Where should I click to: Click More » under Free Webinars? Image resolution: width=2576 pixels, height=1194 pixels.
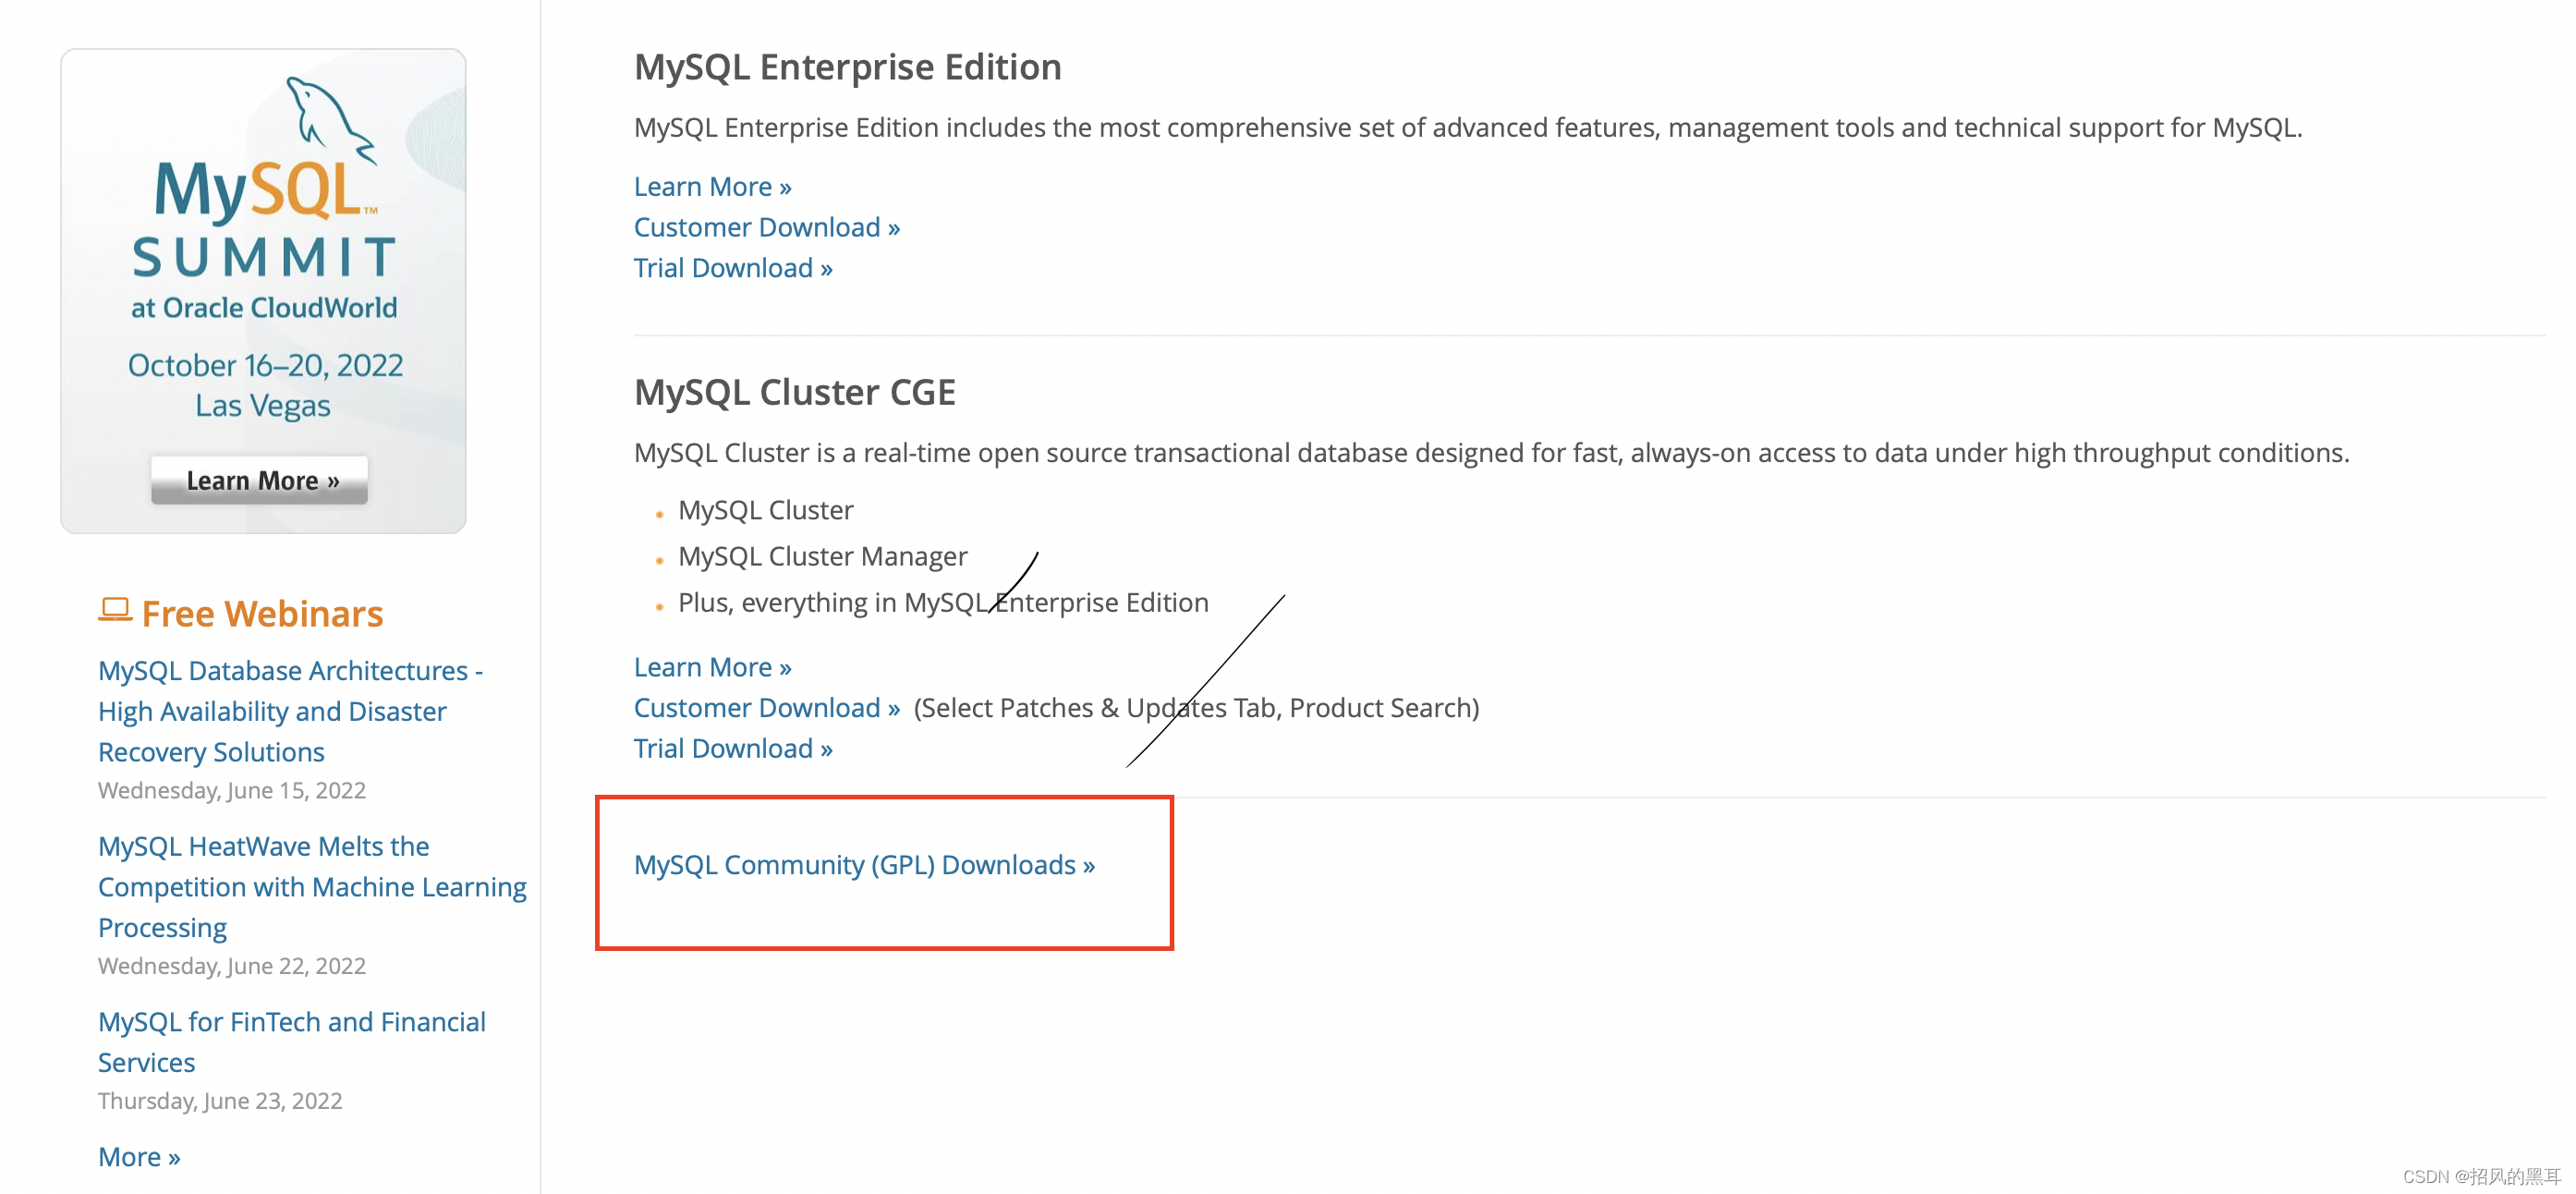[139, 1157]
